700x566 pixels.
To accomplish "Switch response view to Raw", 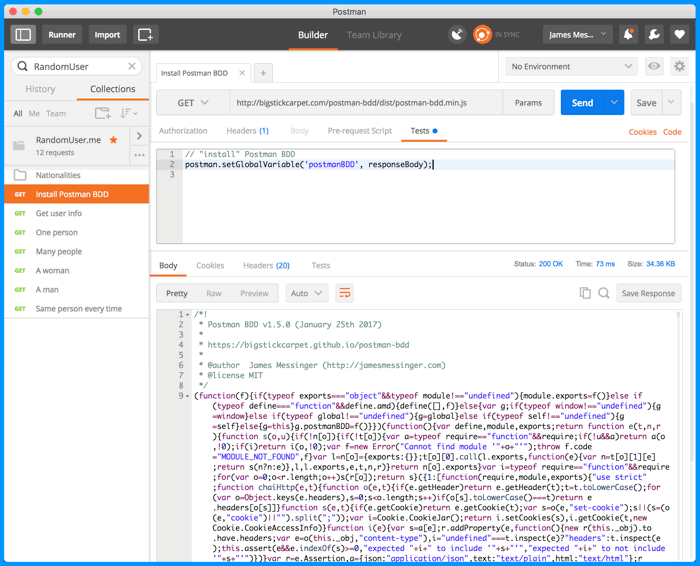I will 214,293.
